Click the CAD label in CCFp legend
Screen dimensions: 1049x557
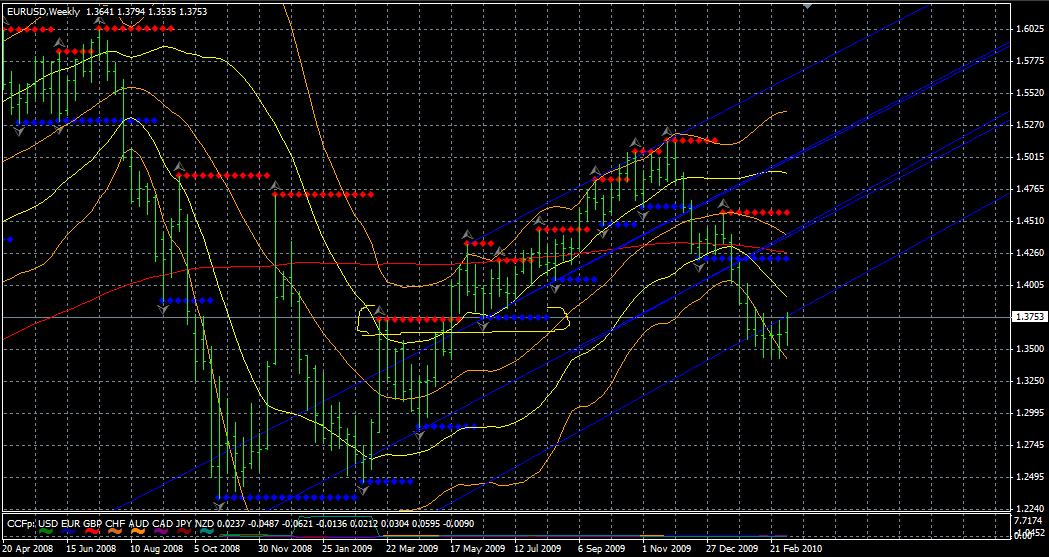(163, 524)
